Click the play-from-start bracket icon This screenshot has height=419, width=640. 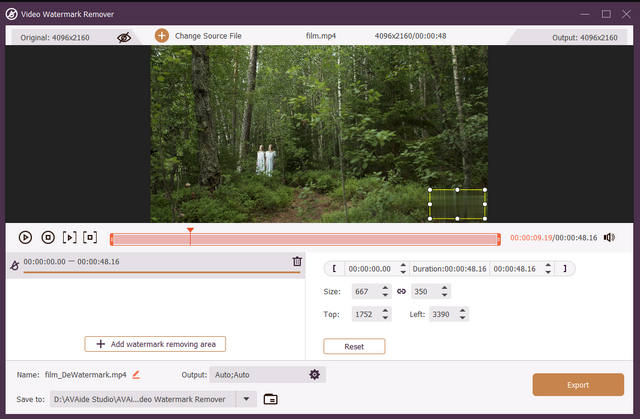tap(69, 237)
